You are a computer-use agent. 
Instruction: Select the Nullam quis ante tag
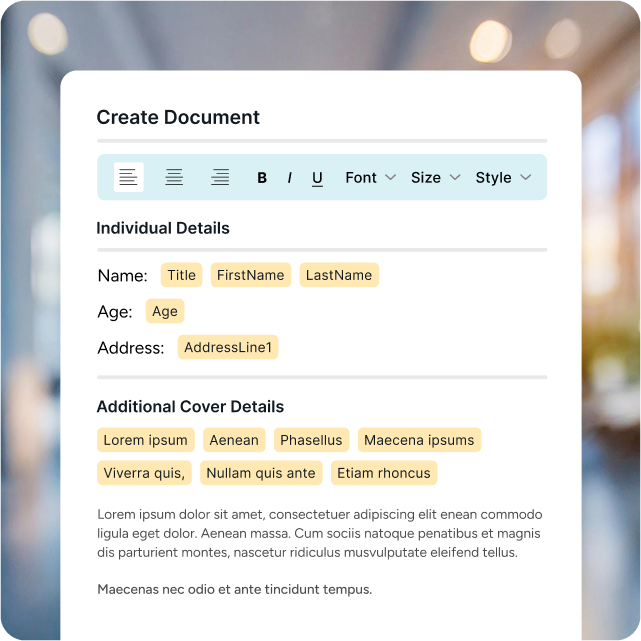[x=261, y=473]
